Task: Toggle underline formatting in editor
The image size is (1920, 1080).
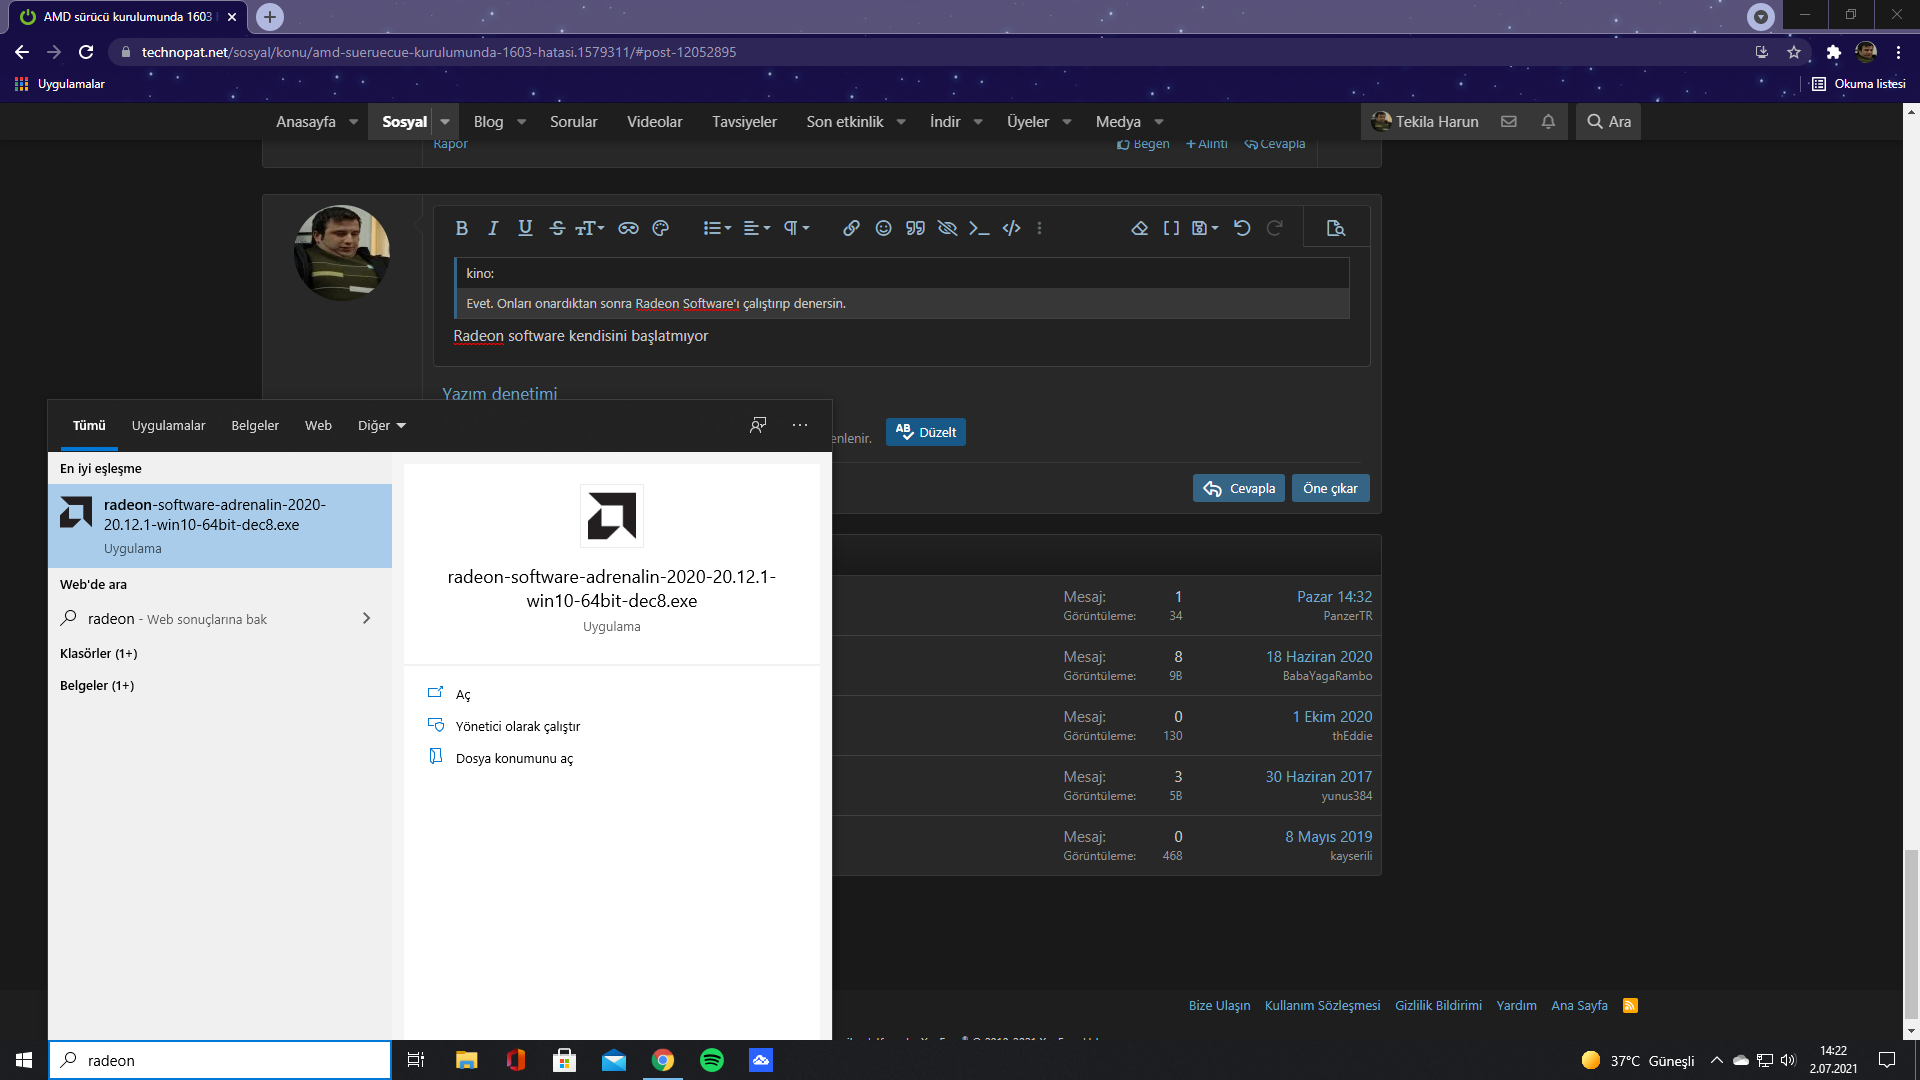Action: [525, 228]
